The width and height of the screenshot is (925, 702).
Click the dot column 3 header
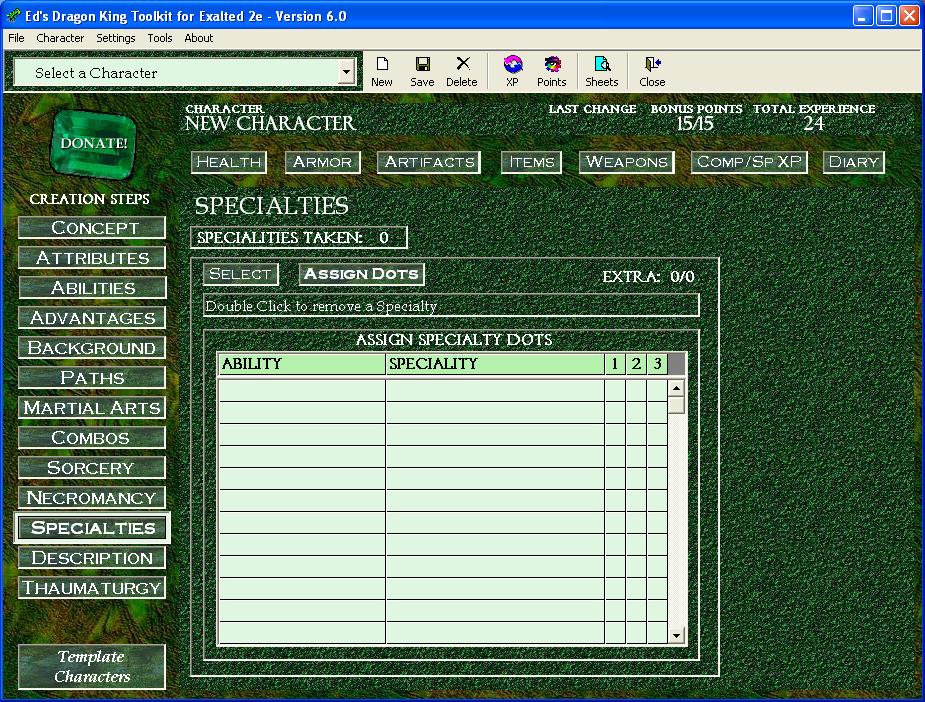(657, 364)
